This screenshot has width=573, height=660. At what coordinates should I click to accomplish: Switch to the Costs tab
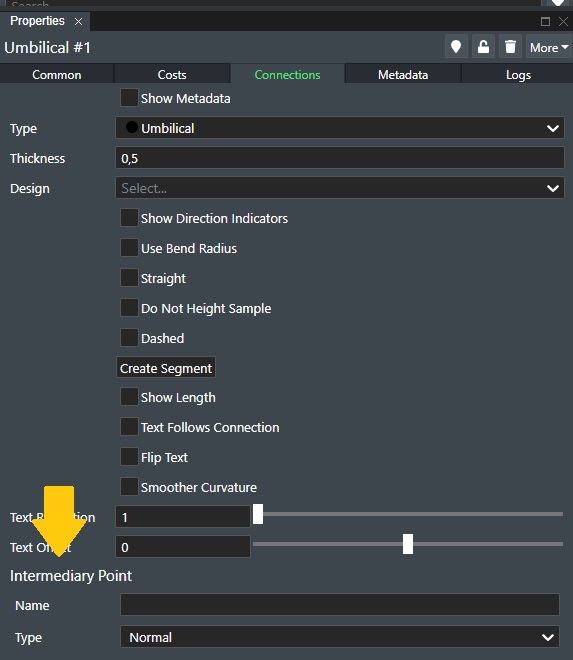172,75
